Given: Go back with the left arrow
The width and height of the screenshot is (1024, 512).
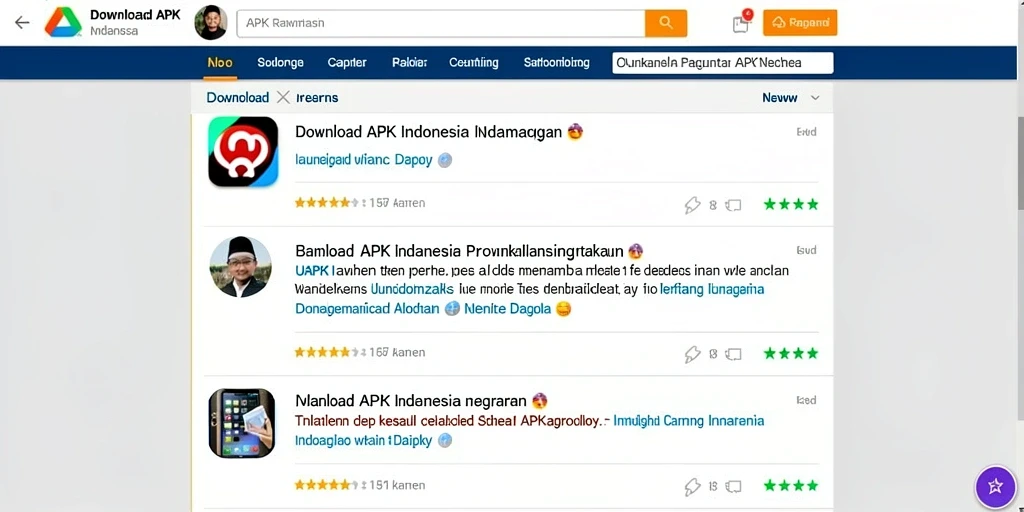Looking at the screenshot, I should pyautogui.click(x=22, y=23).
